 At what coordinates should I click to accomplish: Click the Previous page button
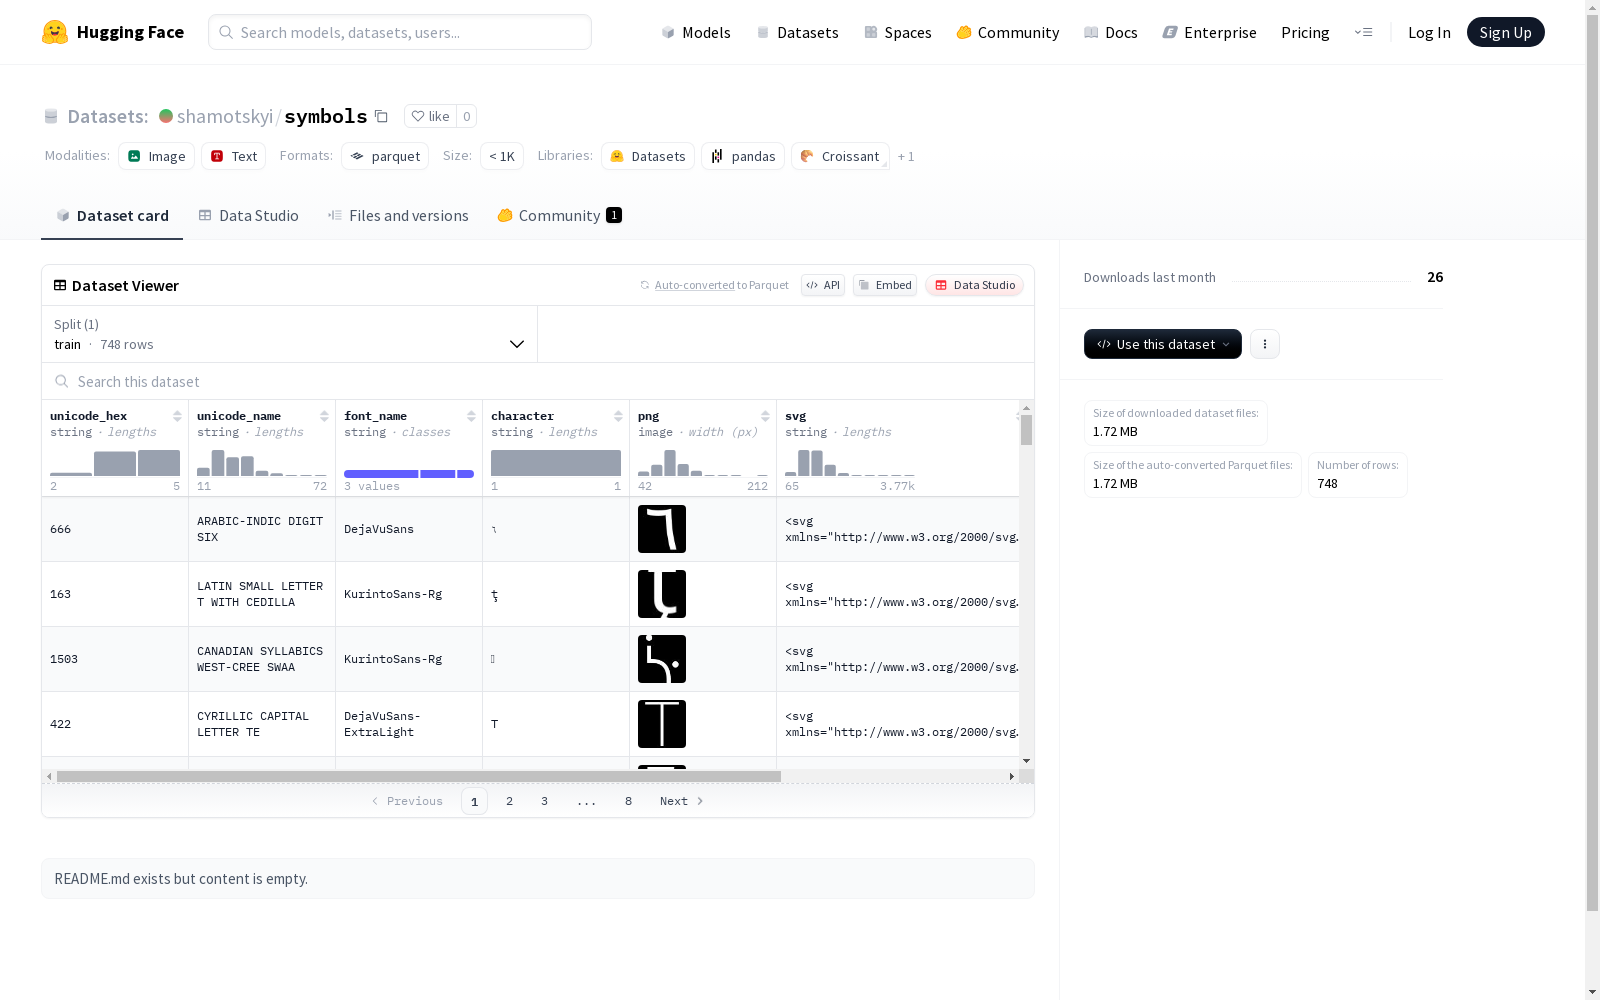pyautogui.click(x=407, y=801)
